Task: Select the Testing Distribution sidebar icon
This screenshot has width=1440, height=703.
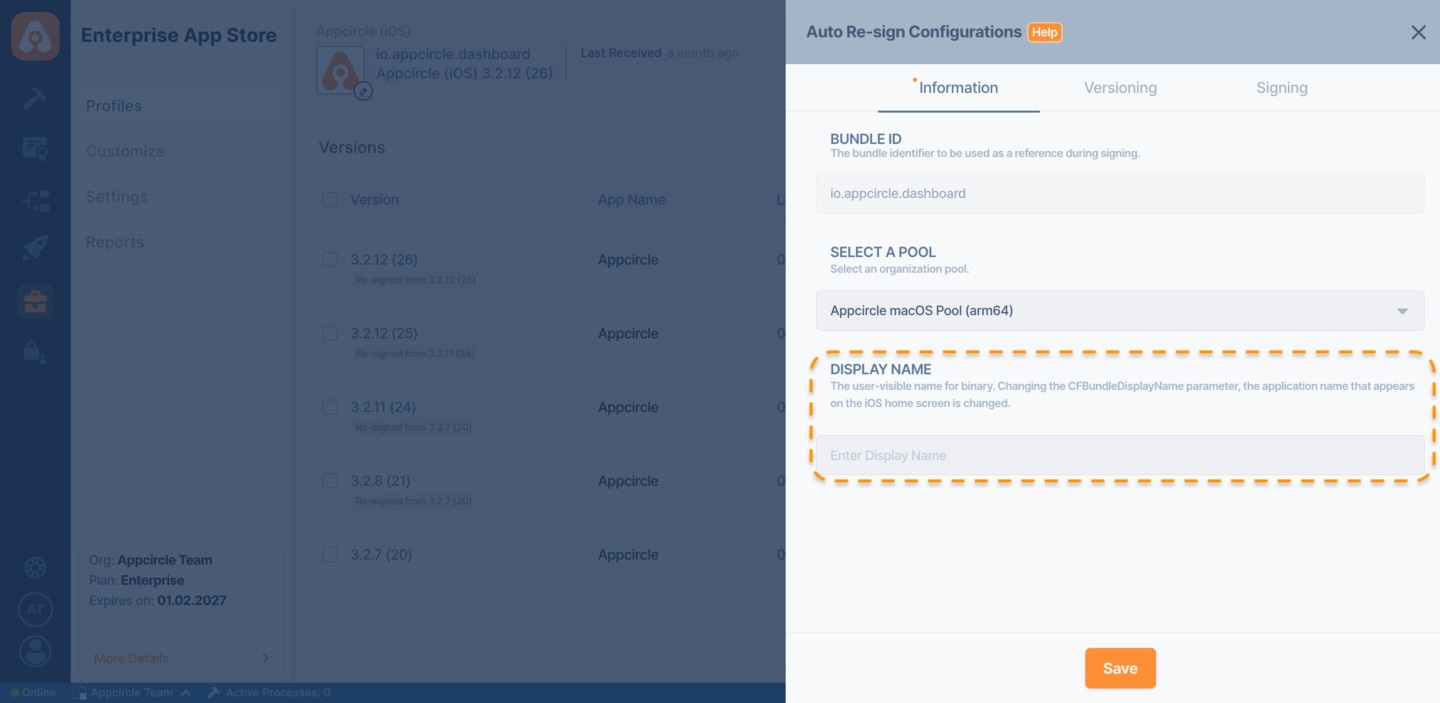Action: coord(35,148)
